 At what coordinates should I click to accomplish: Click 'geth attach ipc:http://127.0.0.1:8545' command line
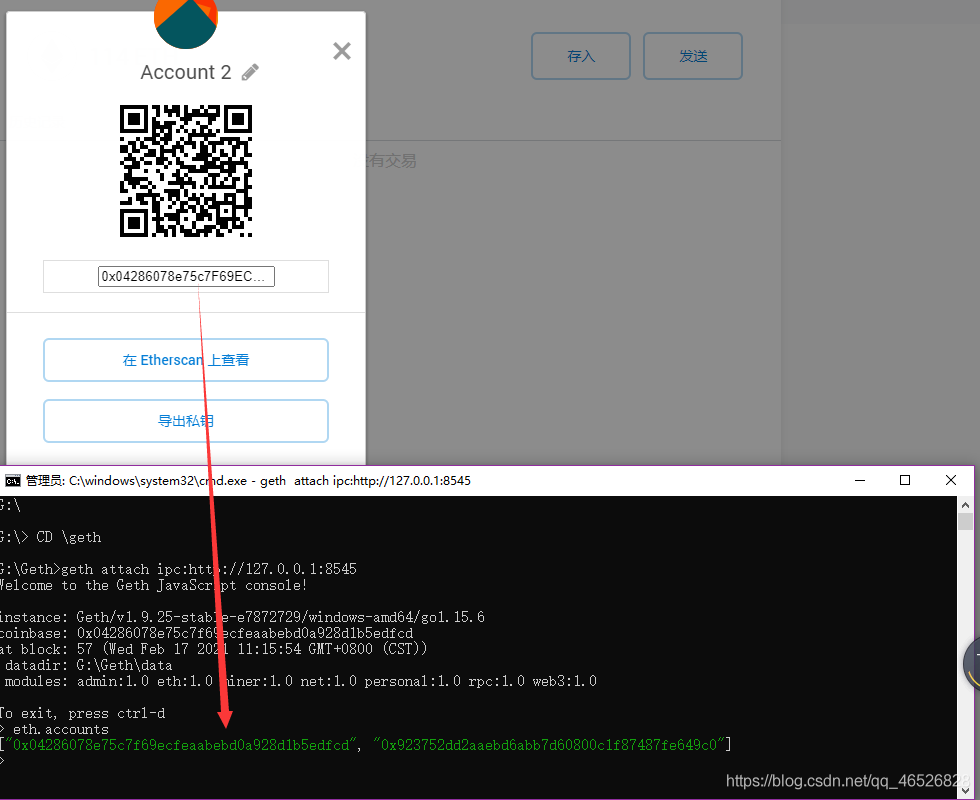(178, 569)
